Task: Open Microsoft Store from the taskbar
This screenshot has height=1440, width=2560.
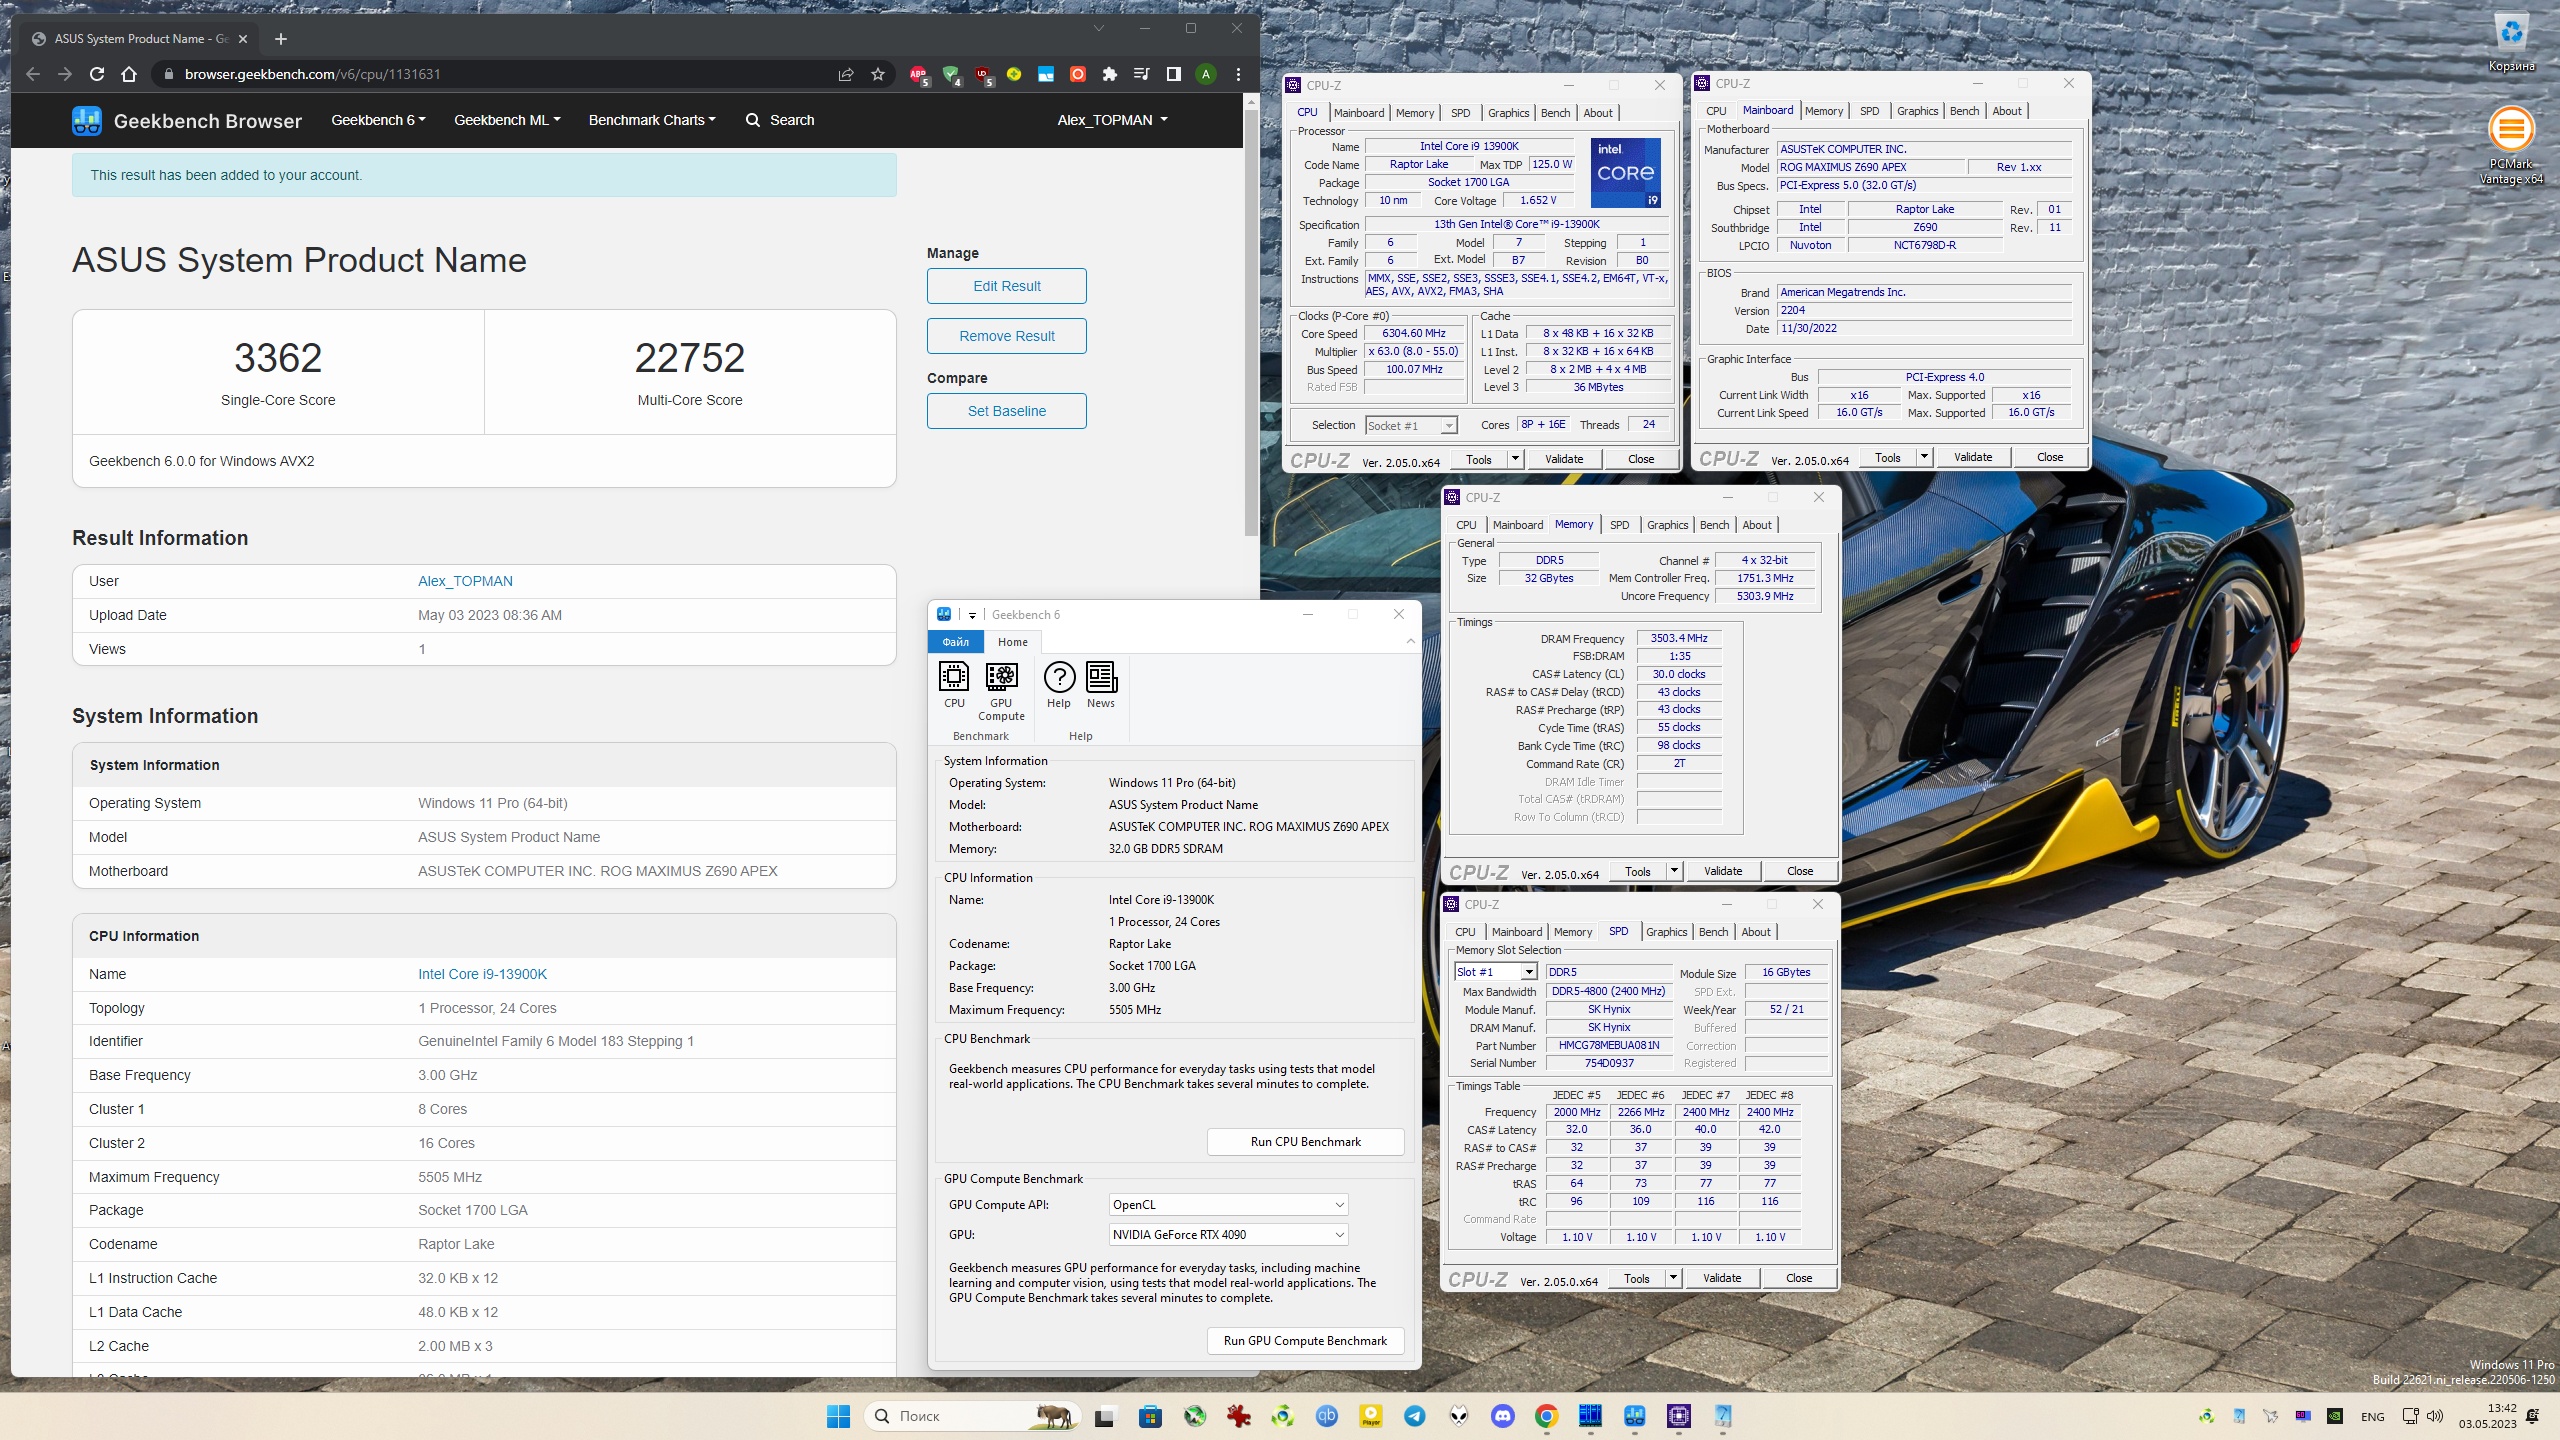Action: point(1150,1416)
